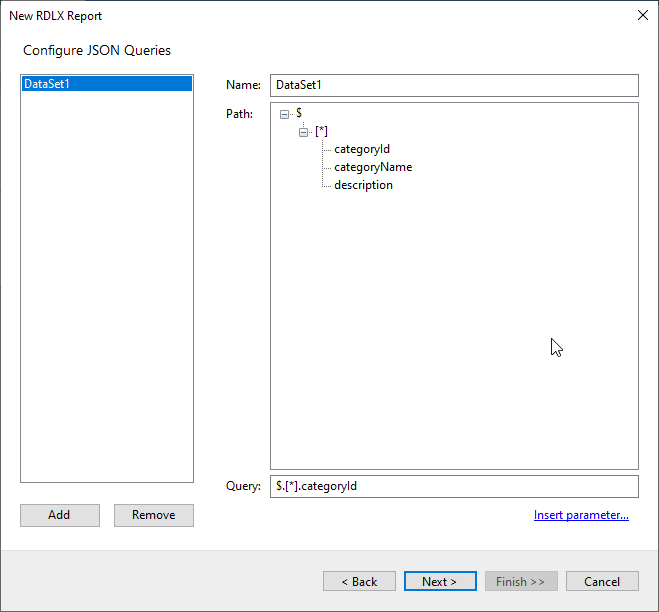Click the Name input field
Image resolution: width=659 pixels, height=612 pixels.
[454, 85]
